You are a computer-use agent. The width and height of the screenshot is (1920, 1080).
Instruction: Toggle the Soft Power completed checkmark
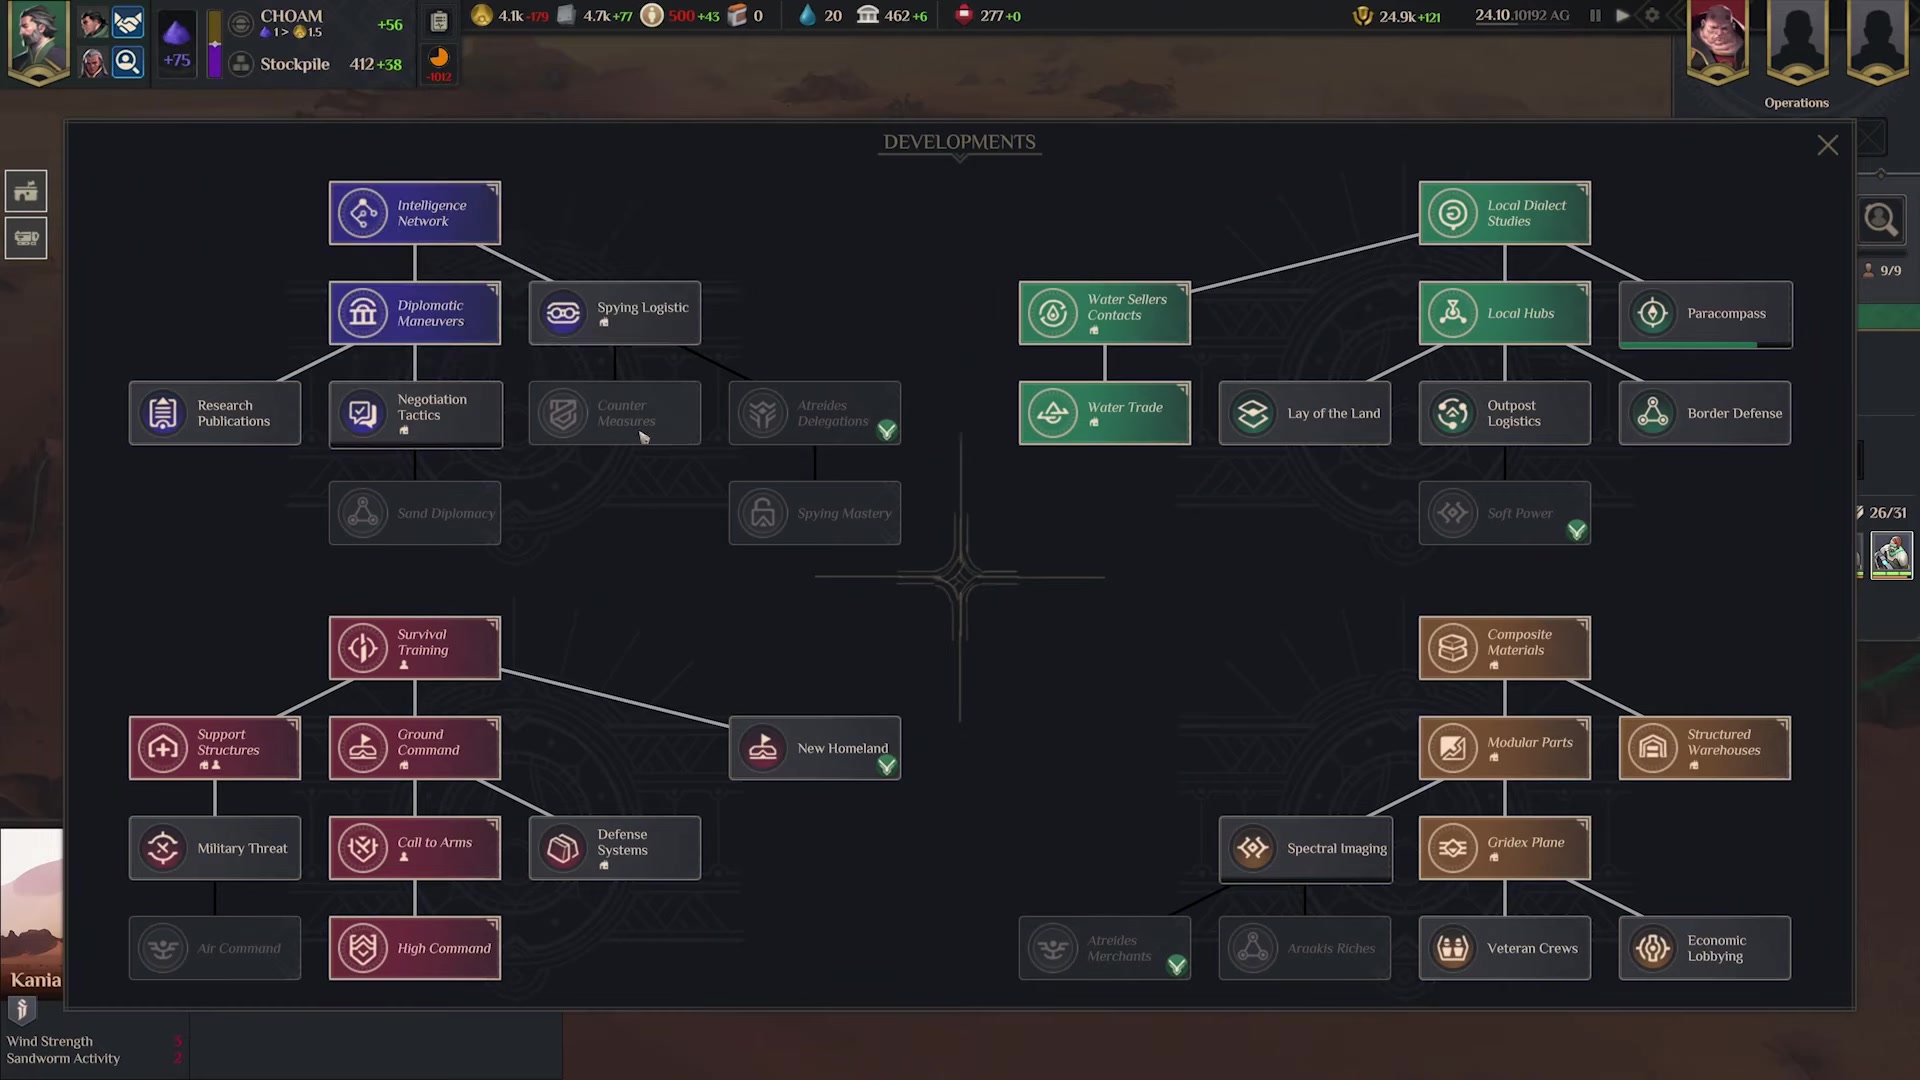tap(1578, 530)
